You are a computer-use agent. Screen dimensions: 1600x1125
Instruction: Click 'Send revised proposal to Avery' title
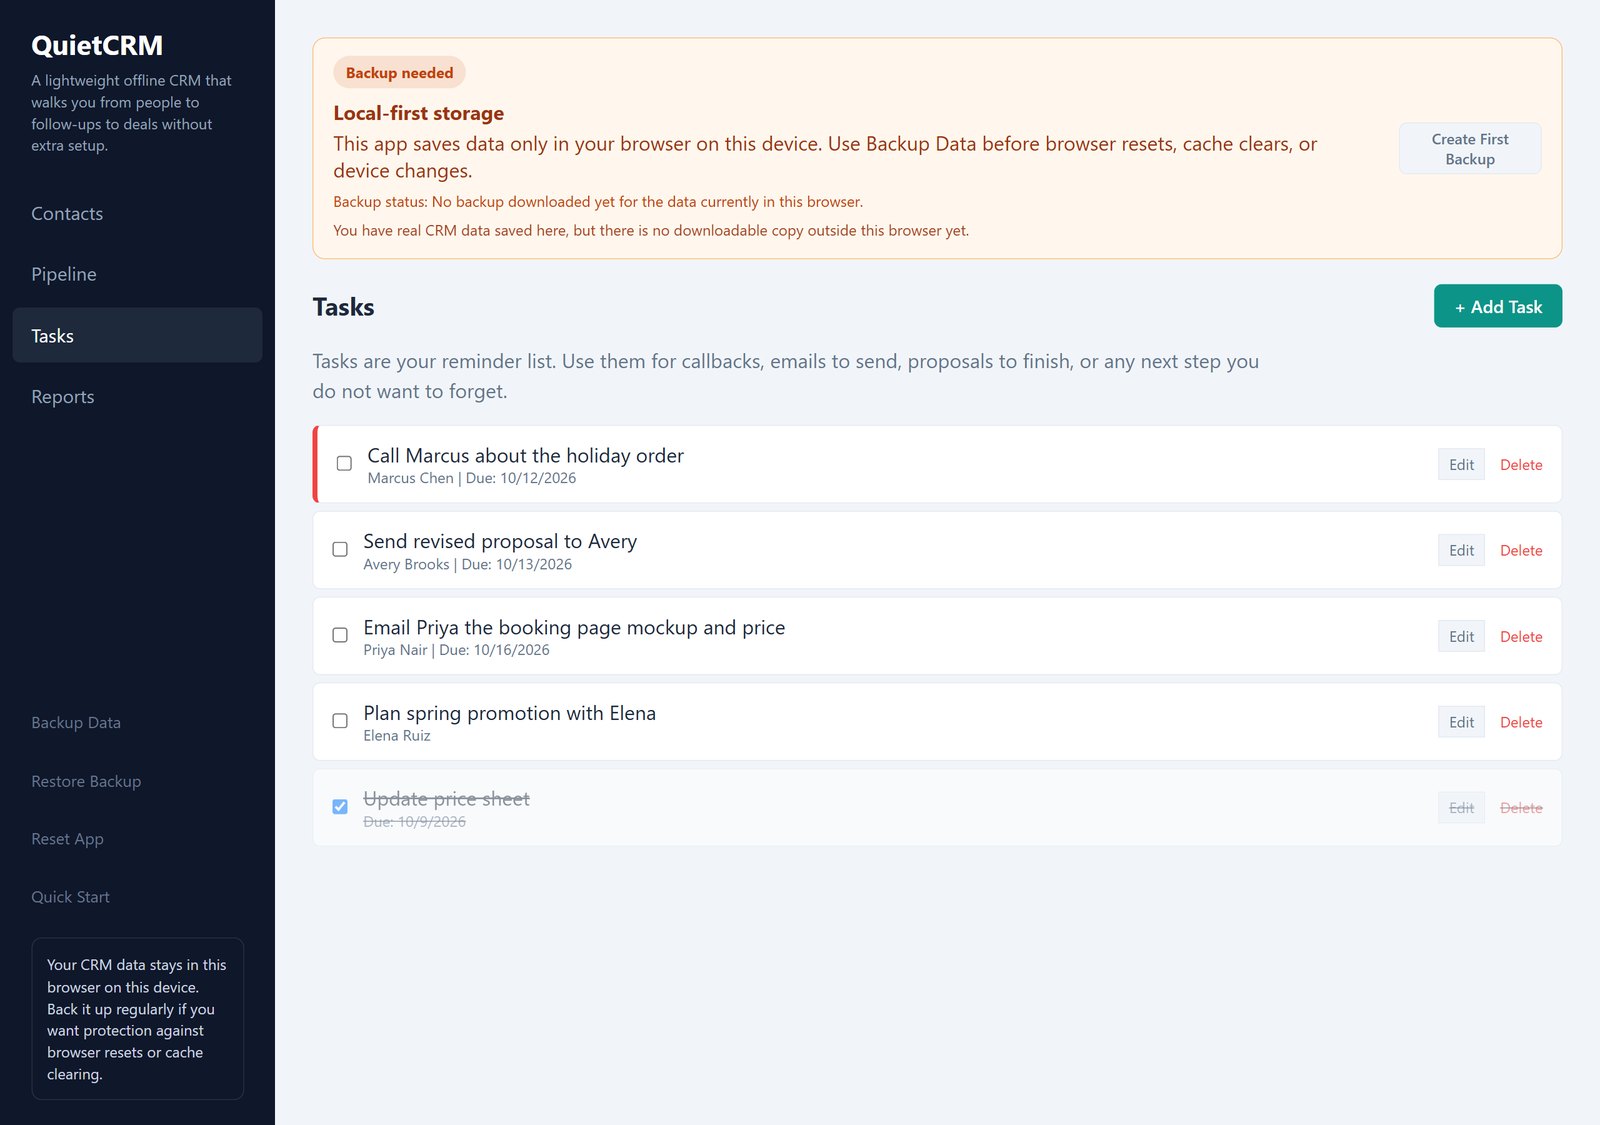click(500, 542)
